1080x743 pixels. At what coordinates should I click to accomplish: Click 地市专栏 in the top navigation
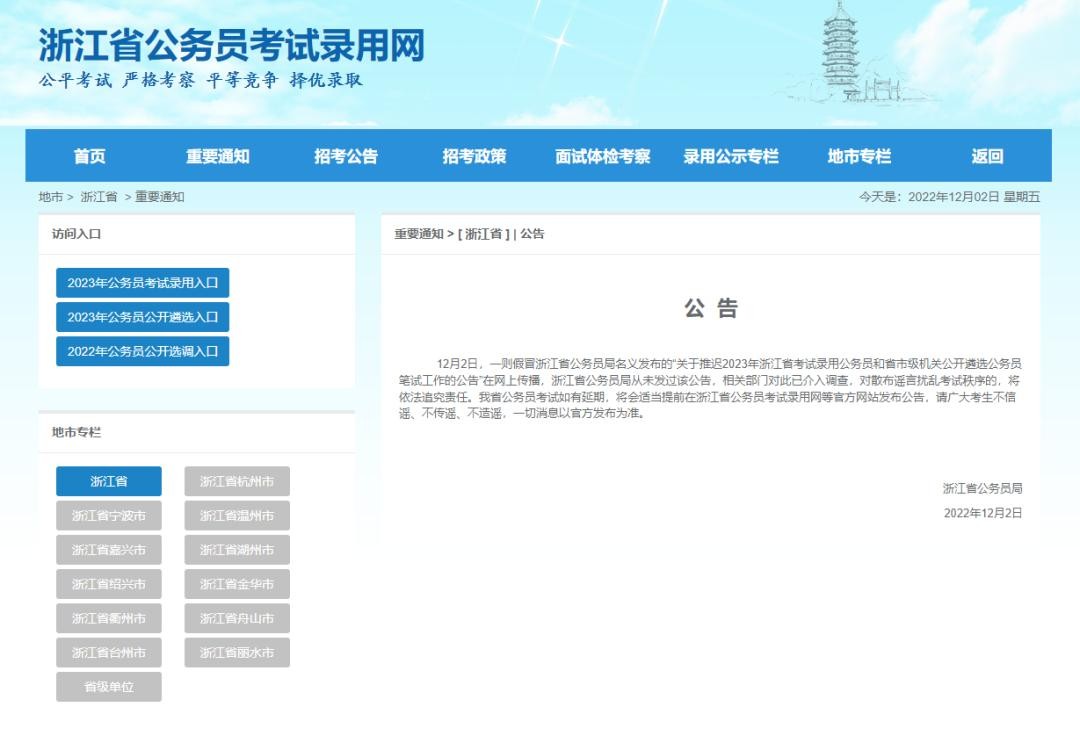point(859,156)
